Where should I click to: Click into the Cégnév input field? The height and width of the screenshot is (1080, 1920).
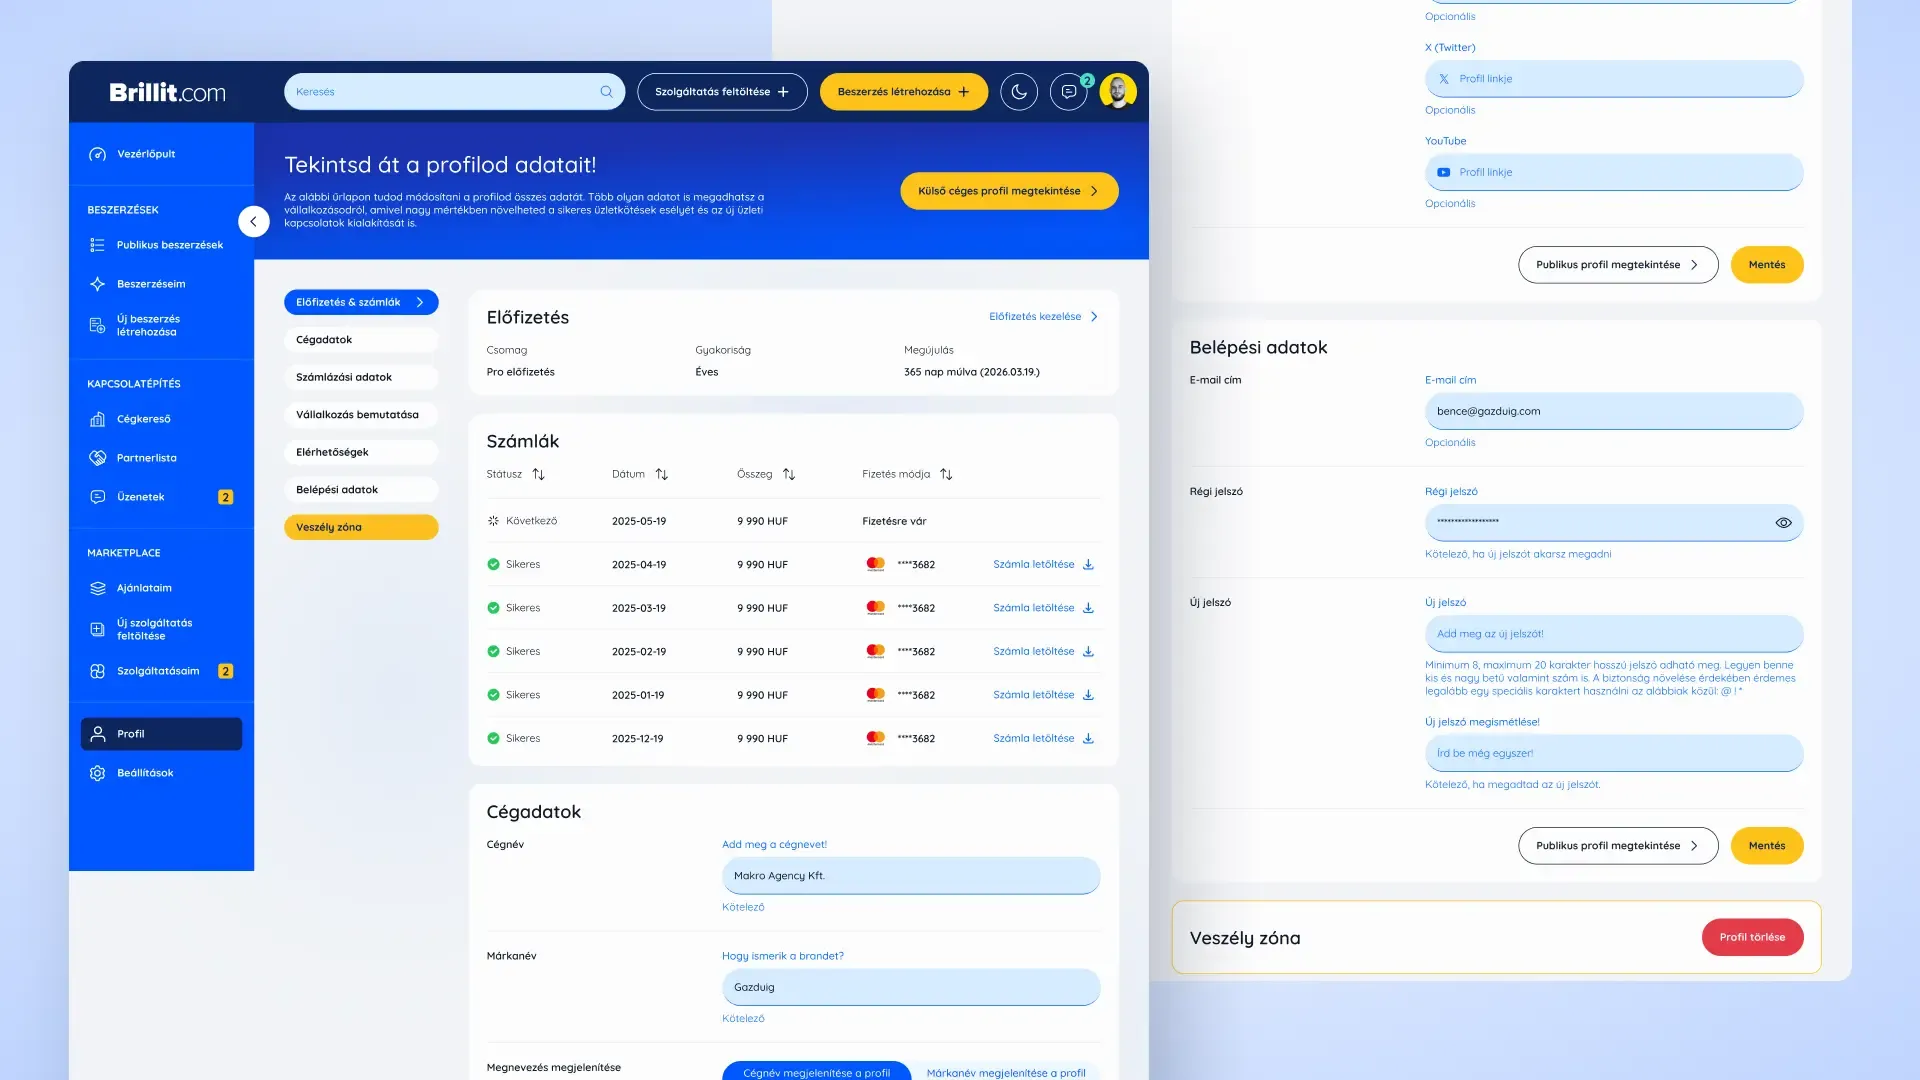click(911, 876)
